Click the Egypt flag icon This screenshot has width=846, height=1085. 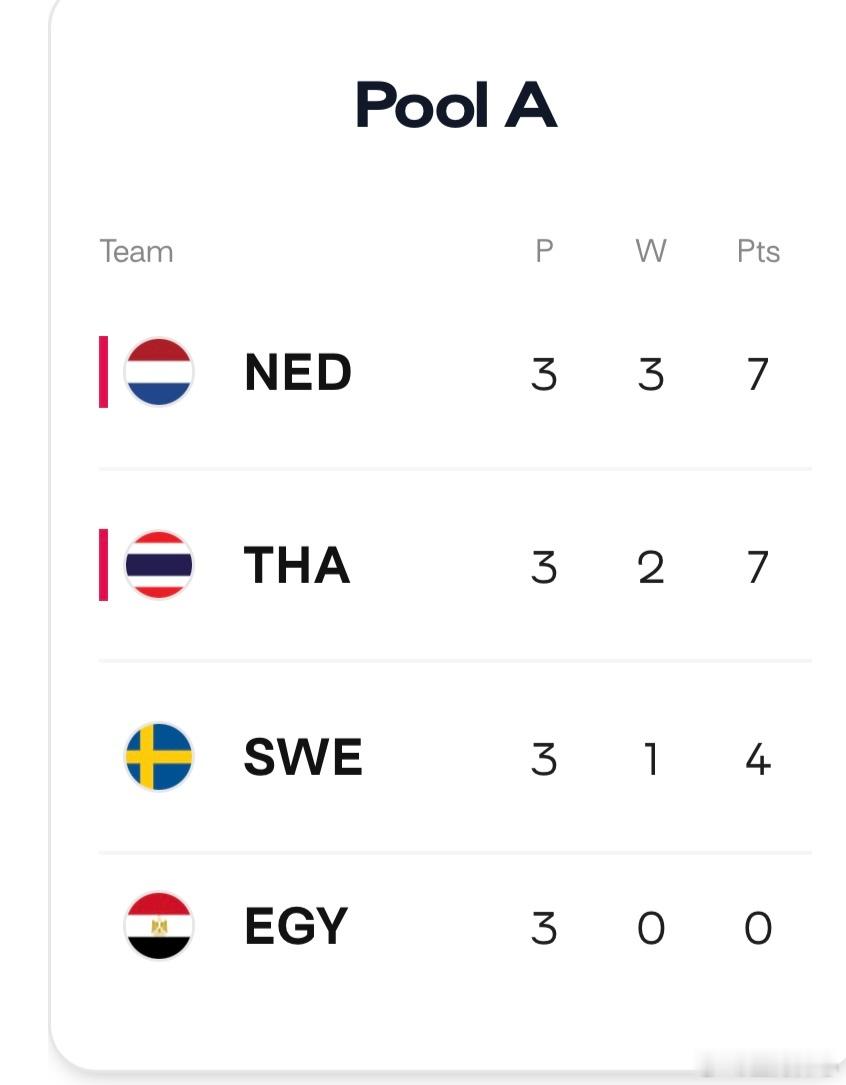[158, 926]
